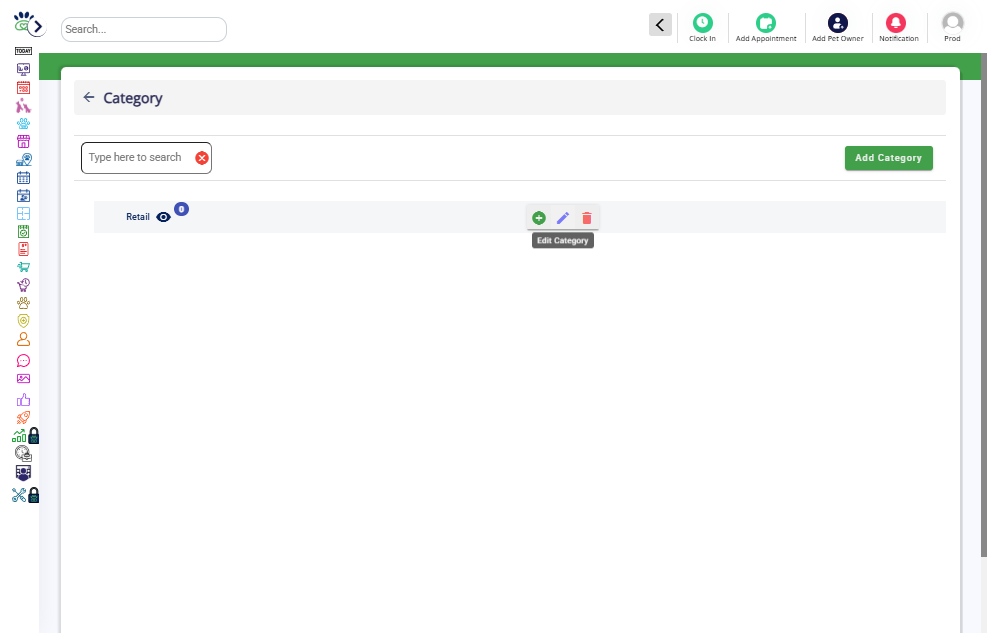This screenshot has height=633, width=987.
Task: Open the orange rocket sidebar icon
Action: tap(23, 418)
